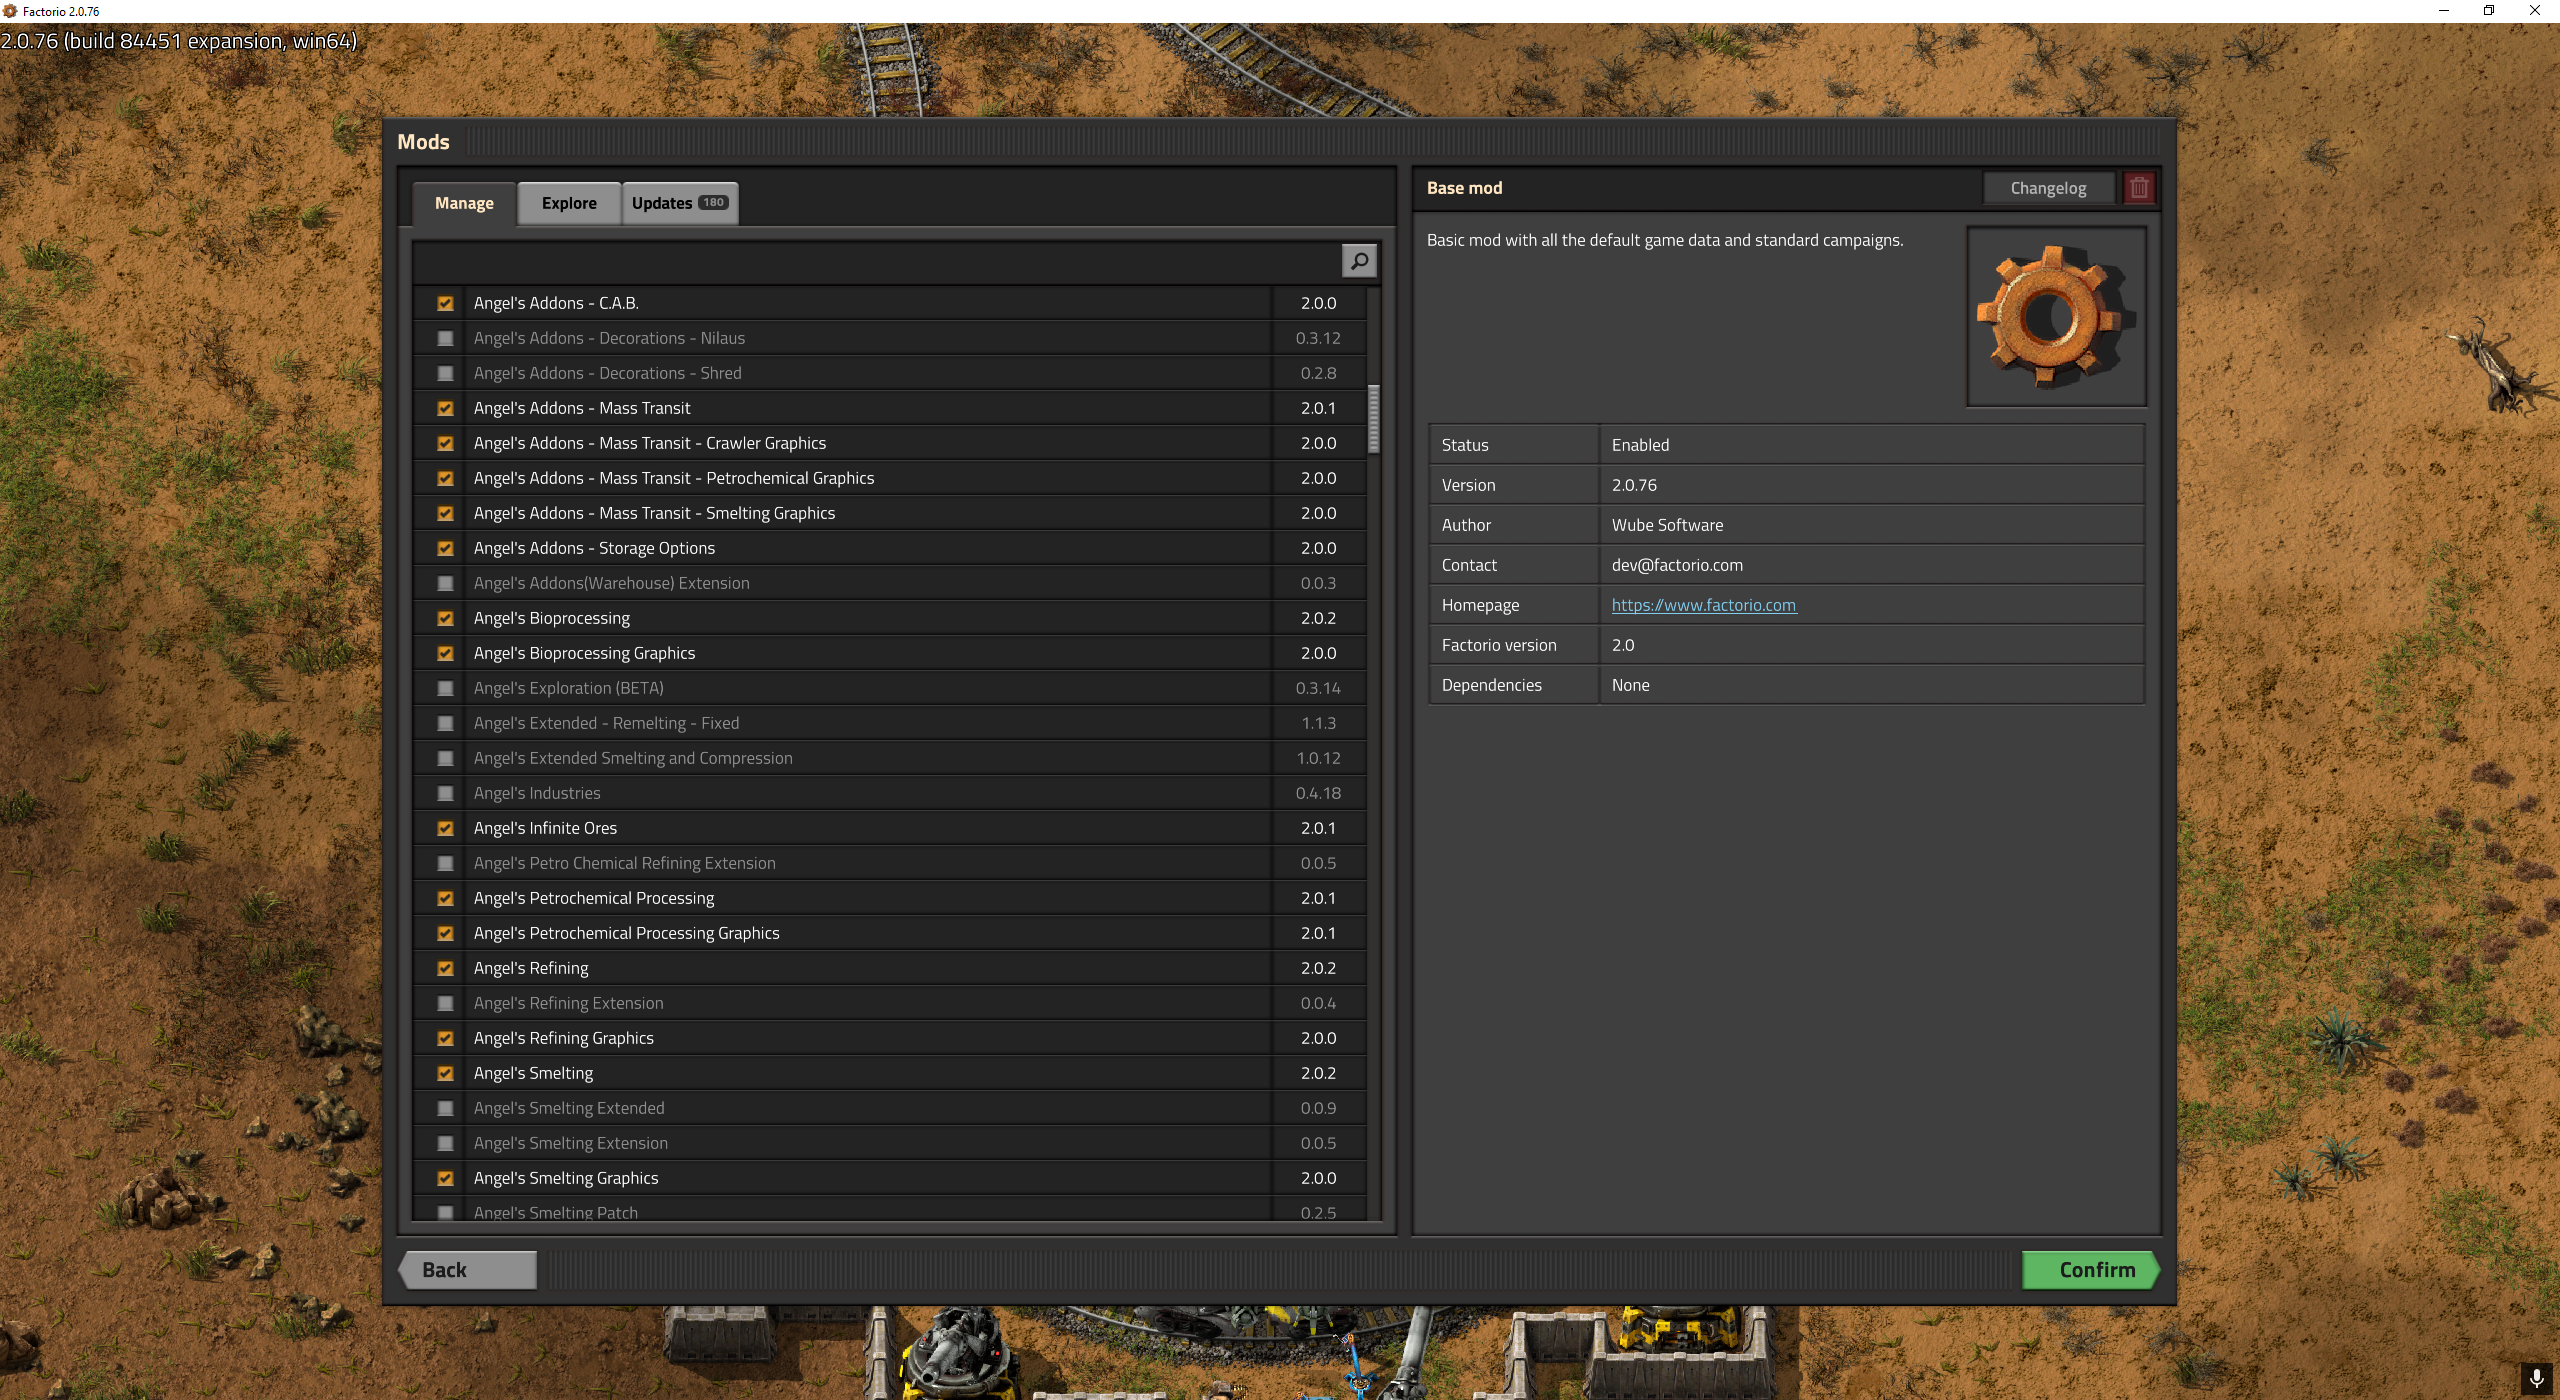Enable Angel's Industries mod checkbox
Image resolution: width=2560 pixels, height=1400 pixels.
(x=445, y=793)
